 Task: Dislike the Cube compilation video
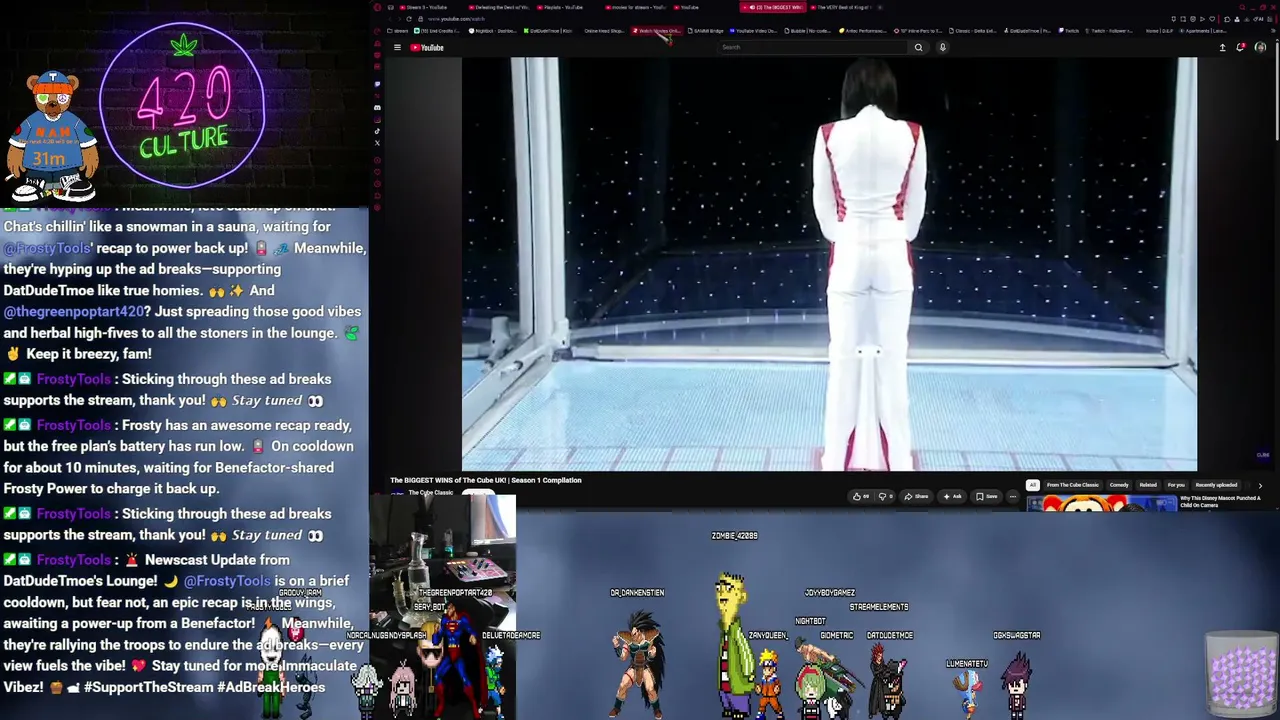tap(884, 496)
